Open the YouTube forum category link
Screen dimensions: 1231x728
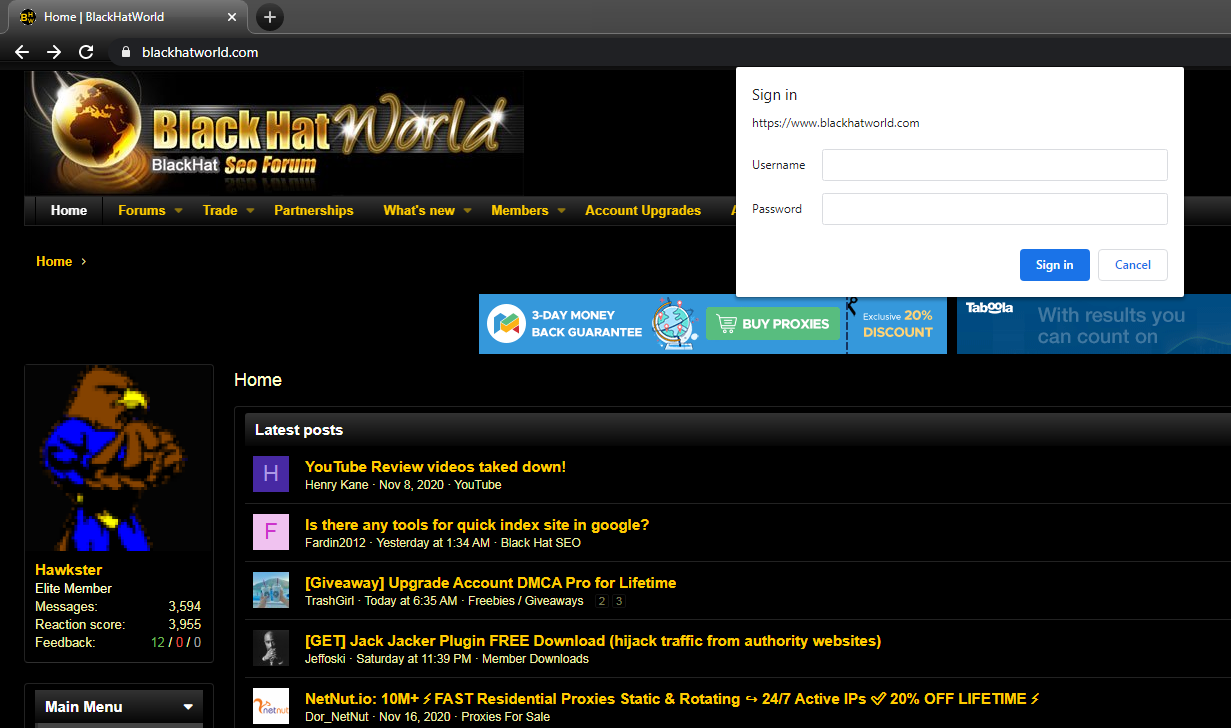click(478, 485)
